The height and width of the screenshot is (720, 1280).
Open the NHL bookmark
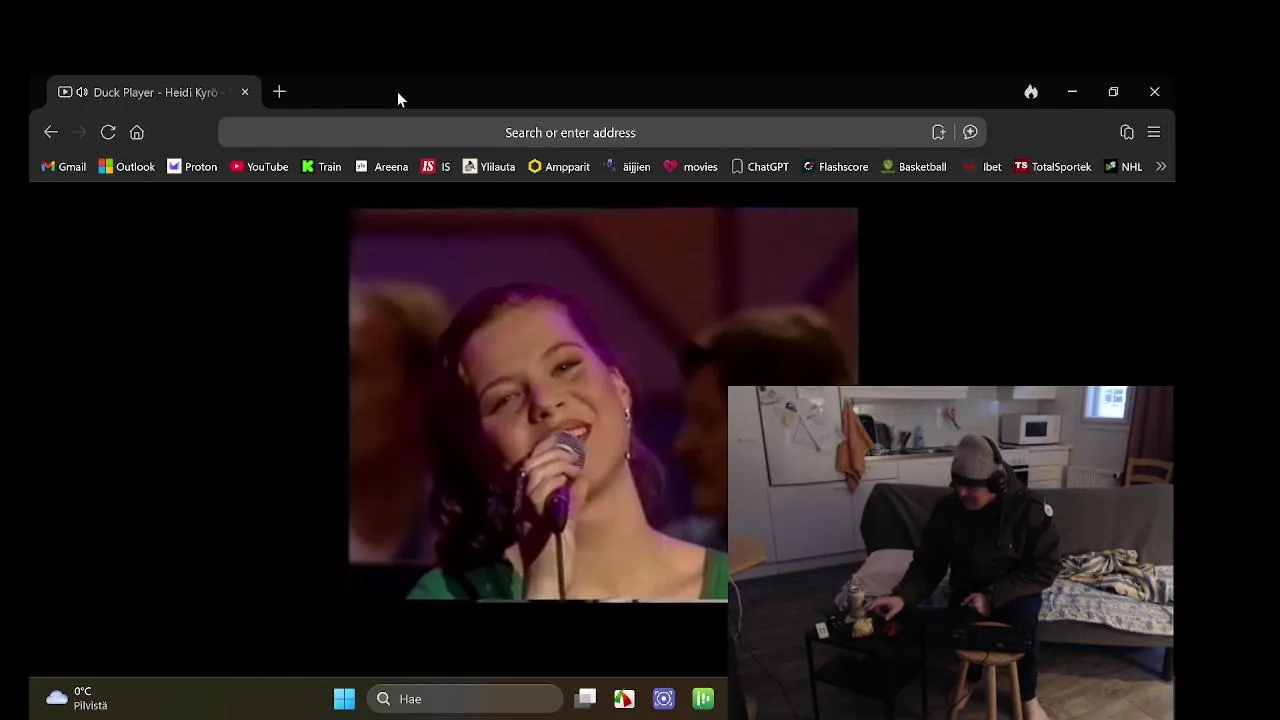(x=1123, y=167)
